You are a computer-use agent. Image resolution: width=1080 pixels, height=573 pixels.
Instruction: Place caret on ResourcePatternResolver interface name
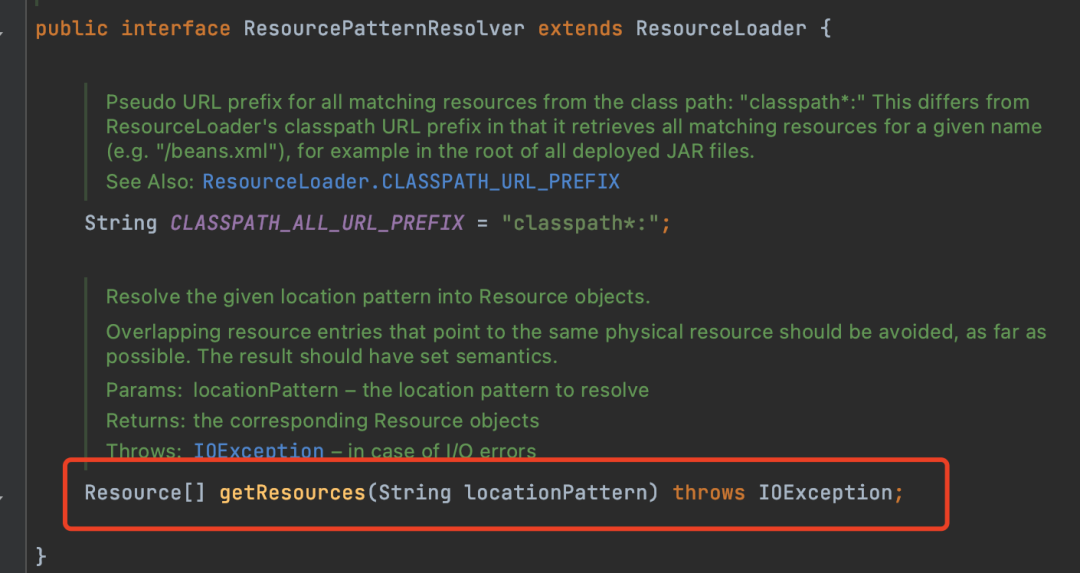tap(384, 29)
